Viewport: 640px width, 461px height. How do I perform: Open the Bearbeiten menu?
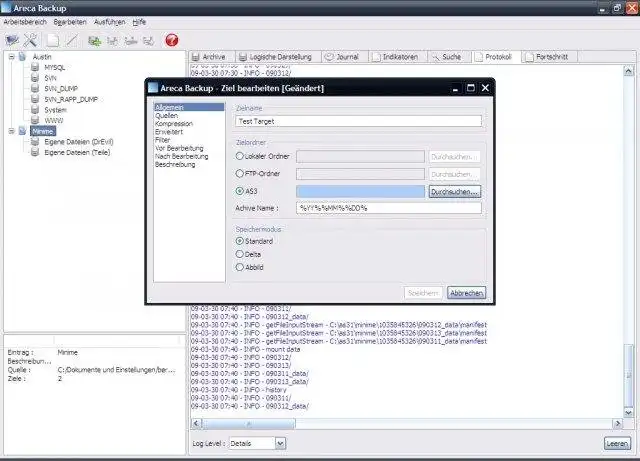pyautogui.click(x=70, y=22)
